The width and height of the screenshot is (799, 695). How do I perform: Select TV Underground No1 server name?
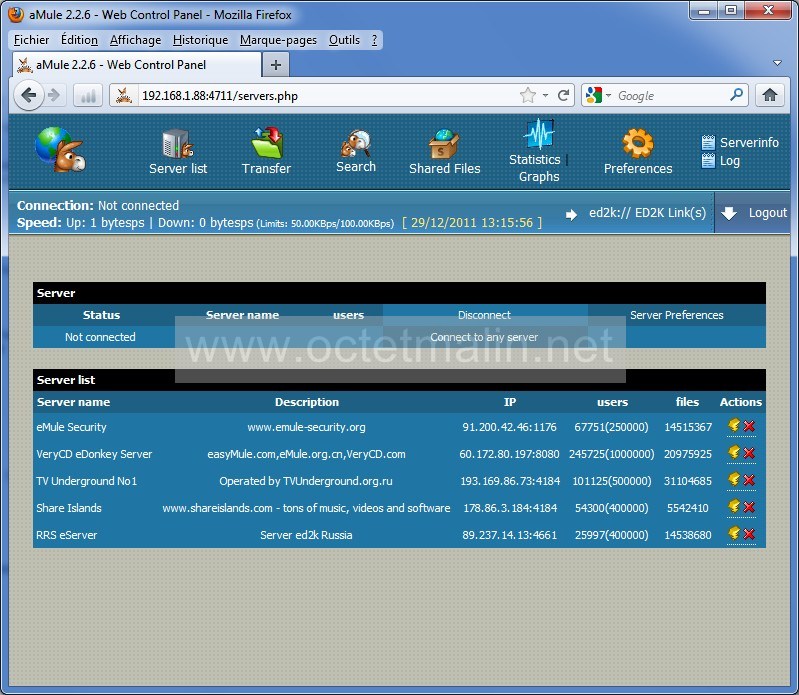pyautogui.click(x=87, y=481)
